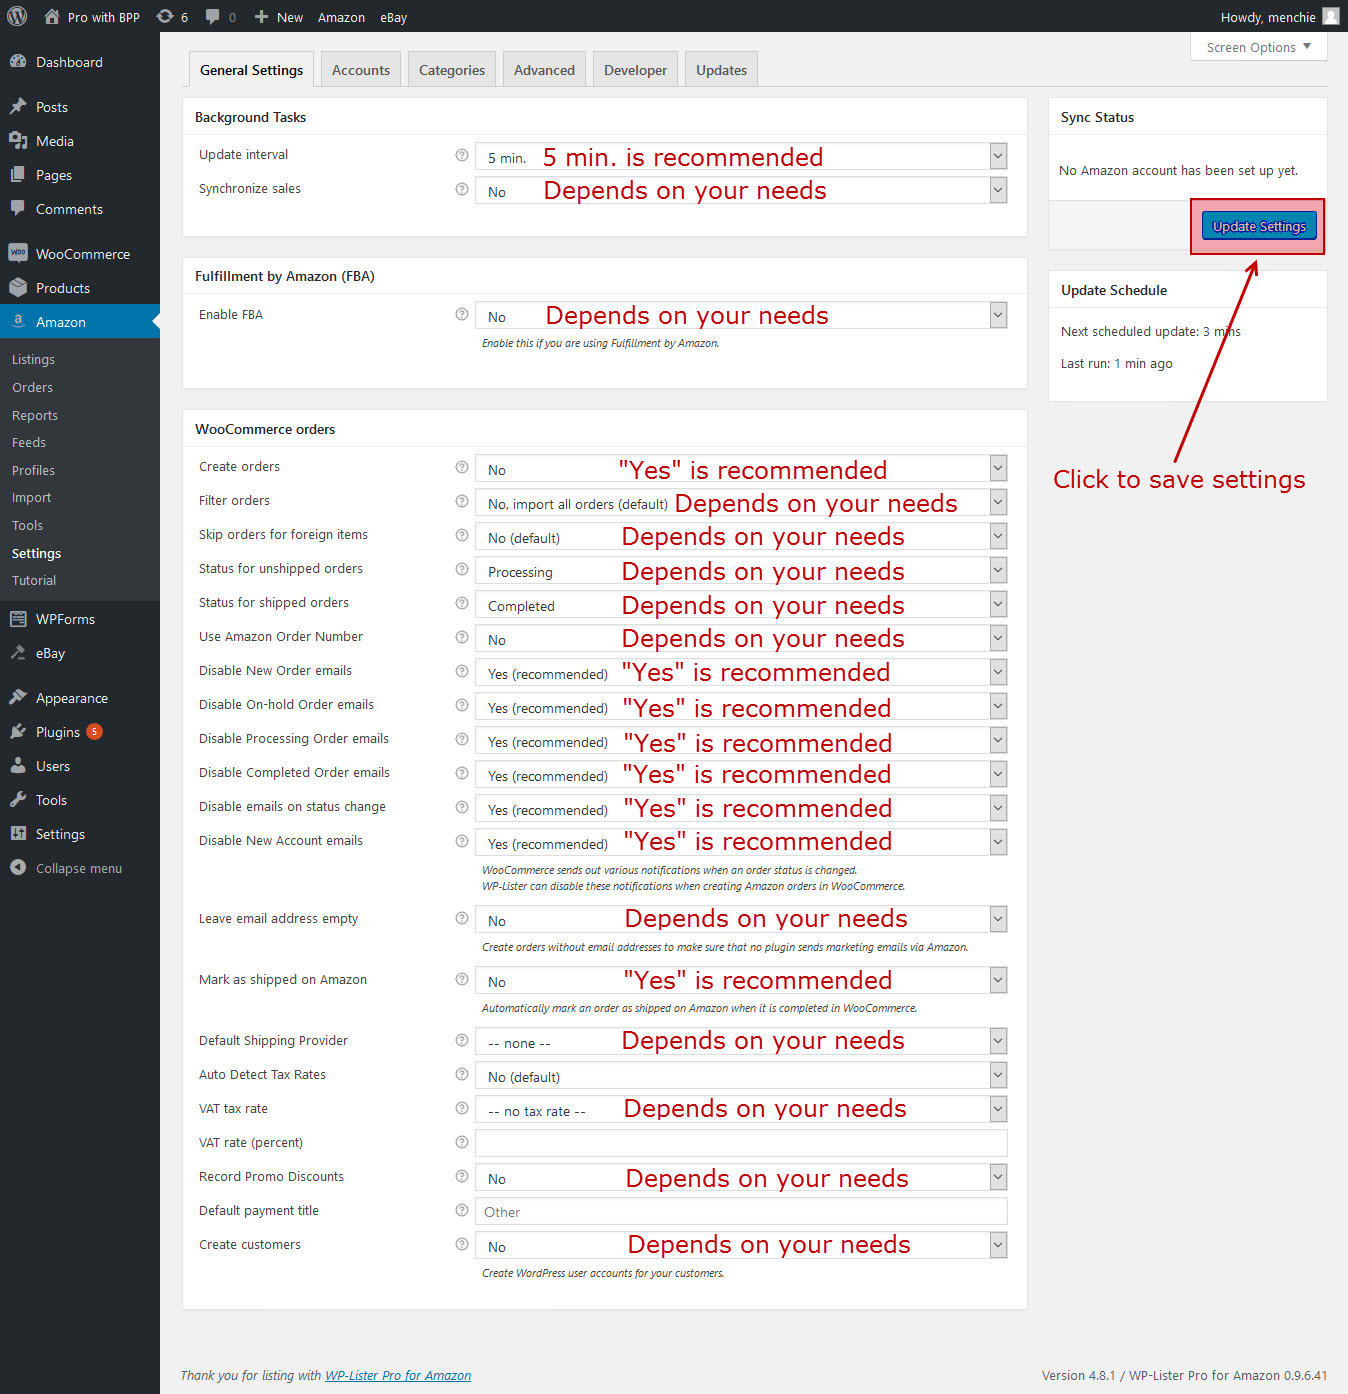Open the updates icon showing 6
1348x1394 pixels.
[x=165, y=16]
